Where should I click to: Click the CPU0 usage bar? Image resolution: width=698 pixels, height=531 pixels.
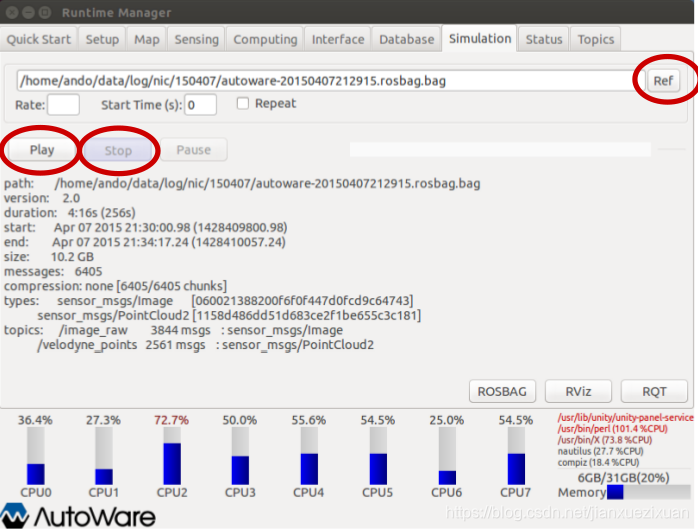(36, 456)
